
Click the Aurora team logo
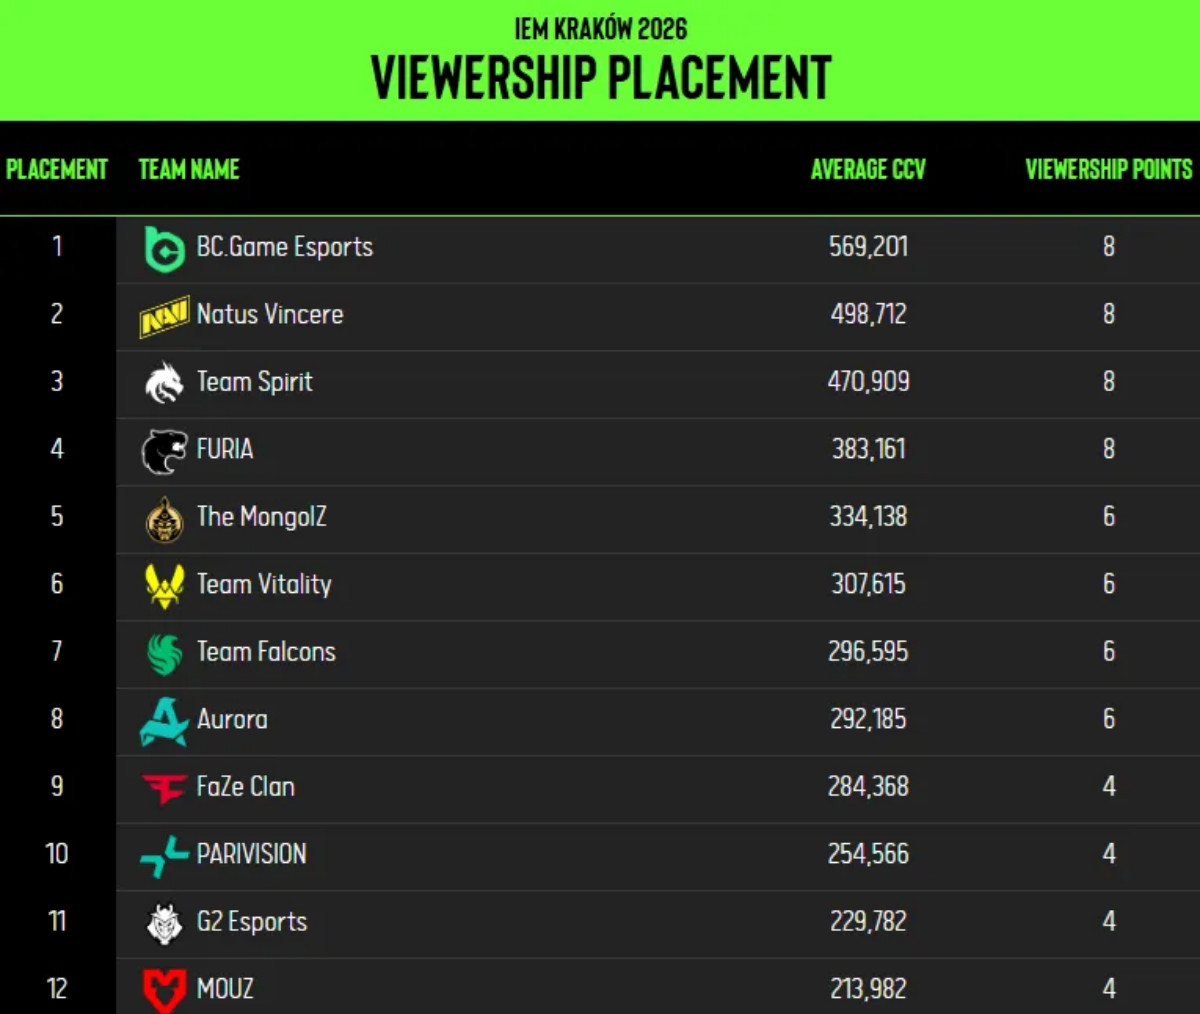[164, 721]
